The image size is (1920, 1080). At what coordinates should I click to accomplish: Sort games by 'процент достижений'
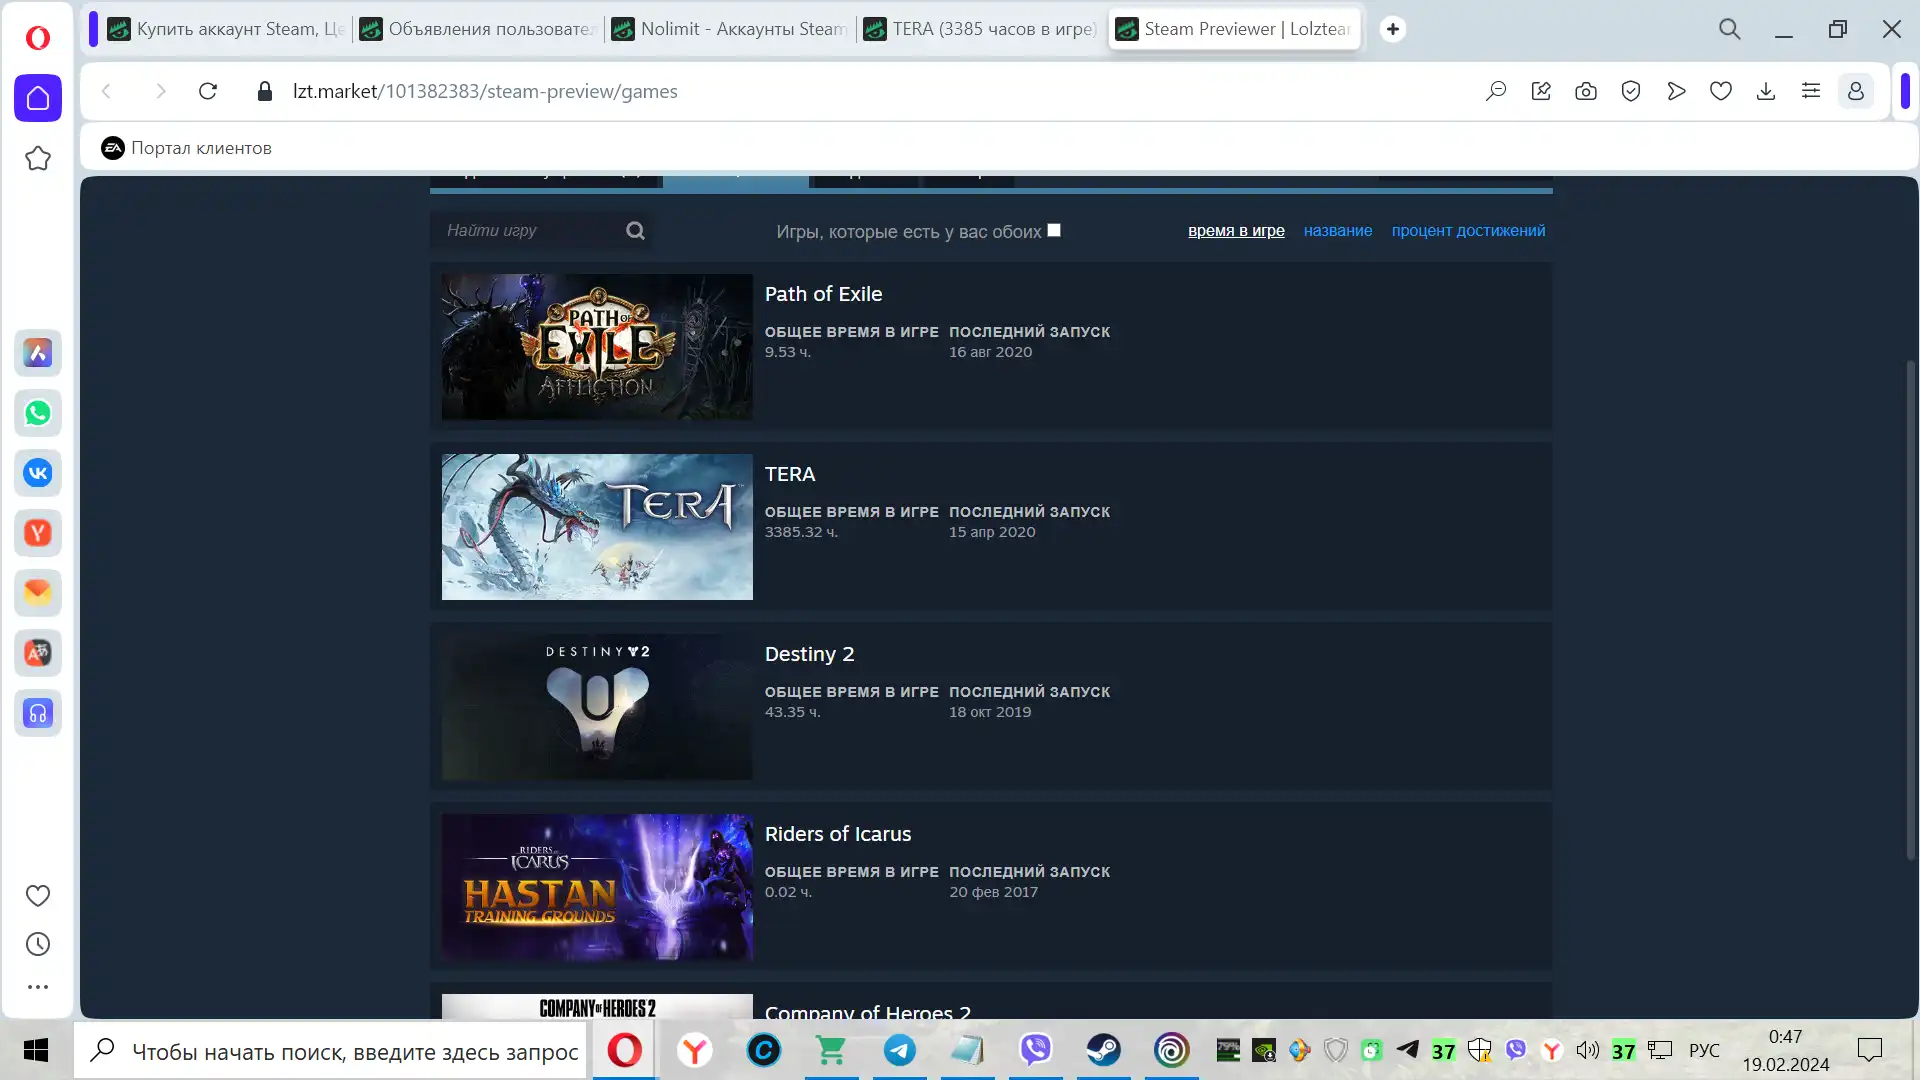pos(1468,231)
